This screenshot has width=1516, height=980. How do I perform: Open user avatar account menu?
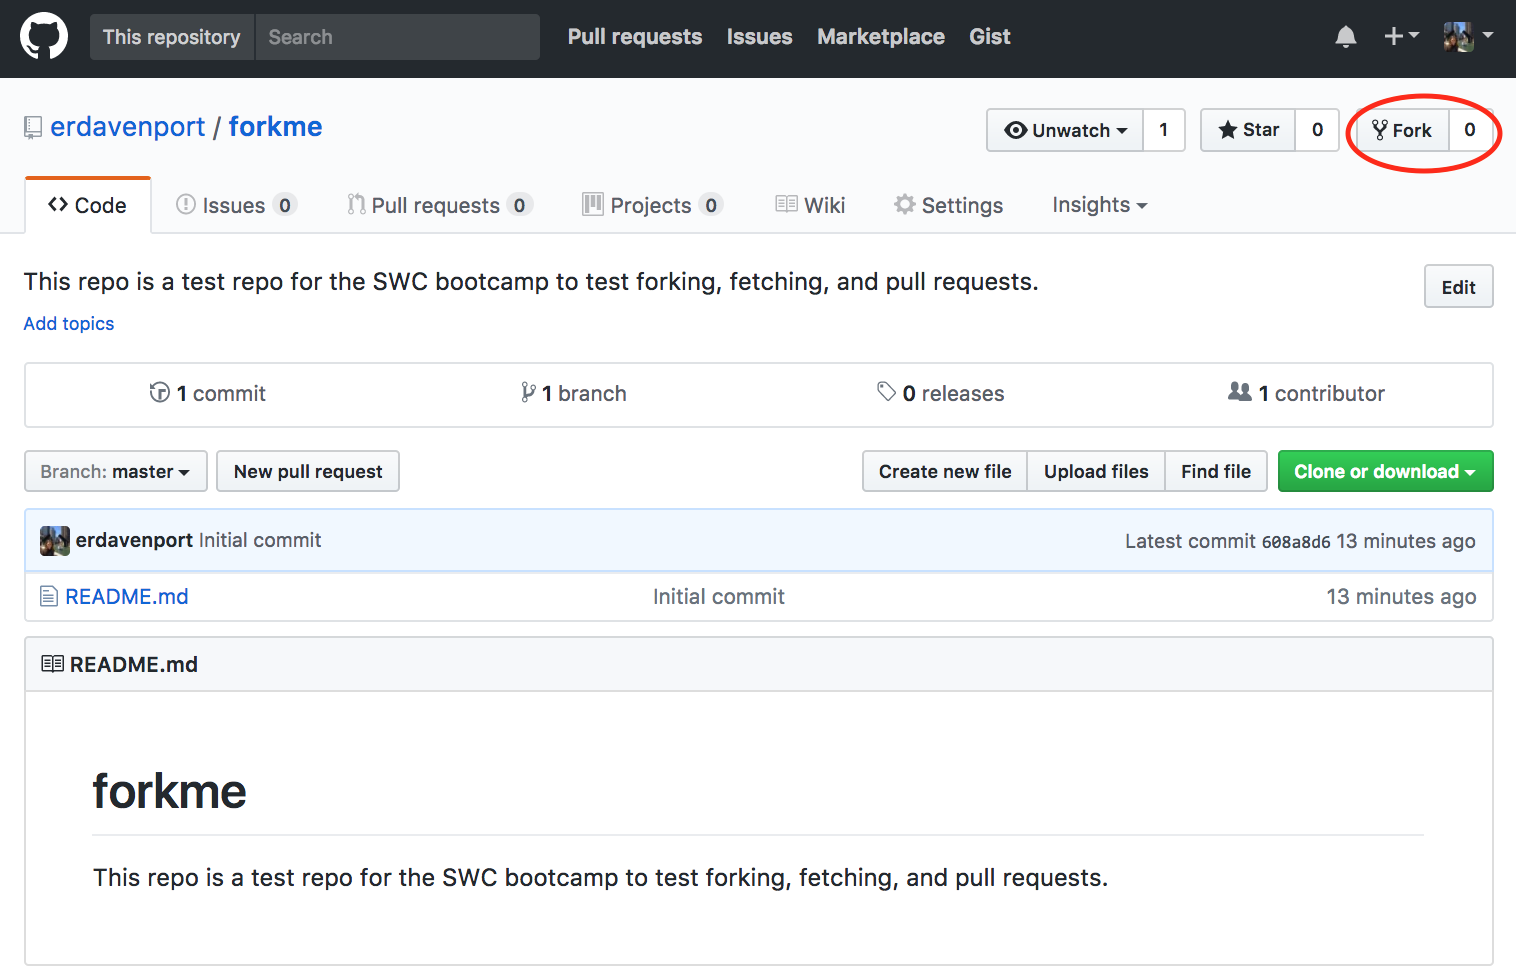(1468, 37)
